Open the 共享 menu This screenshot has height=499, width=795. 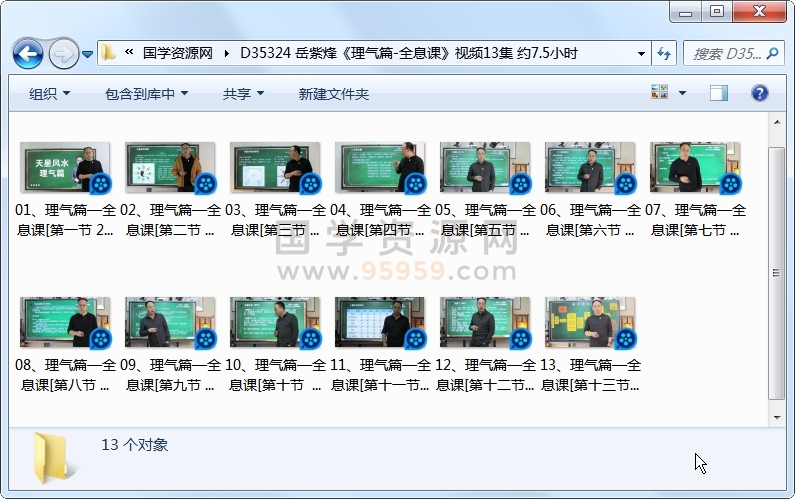pos(243,94)
